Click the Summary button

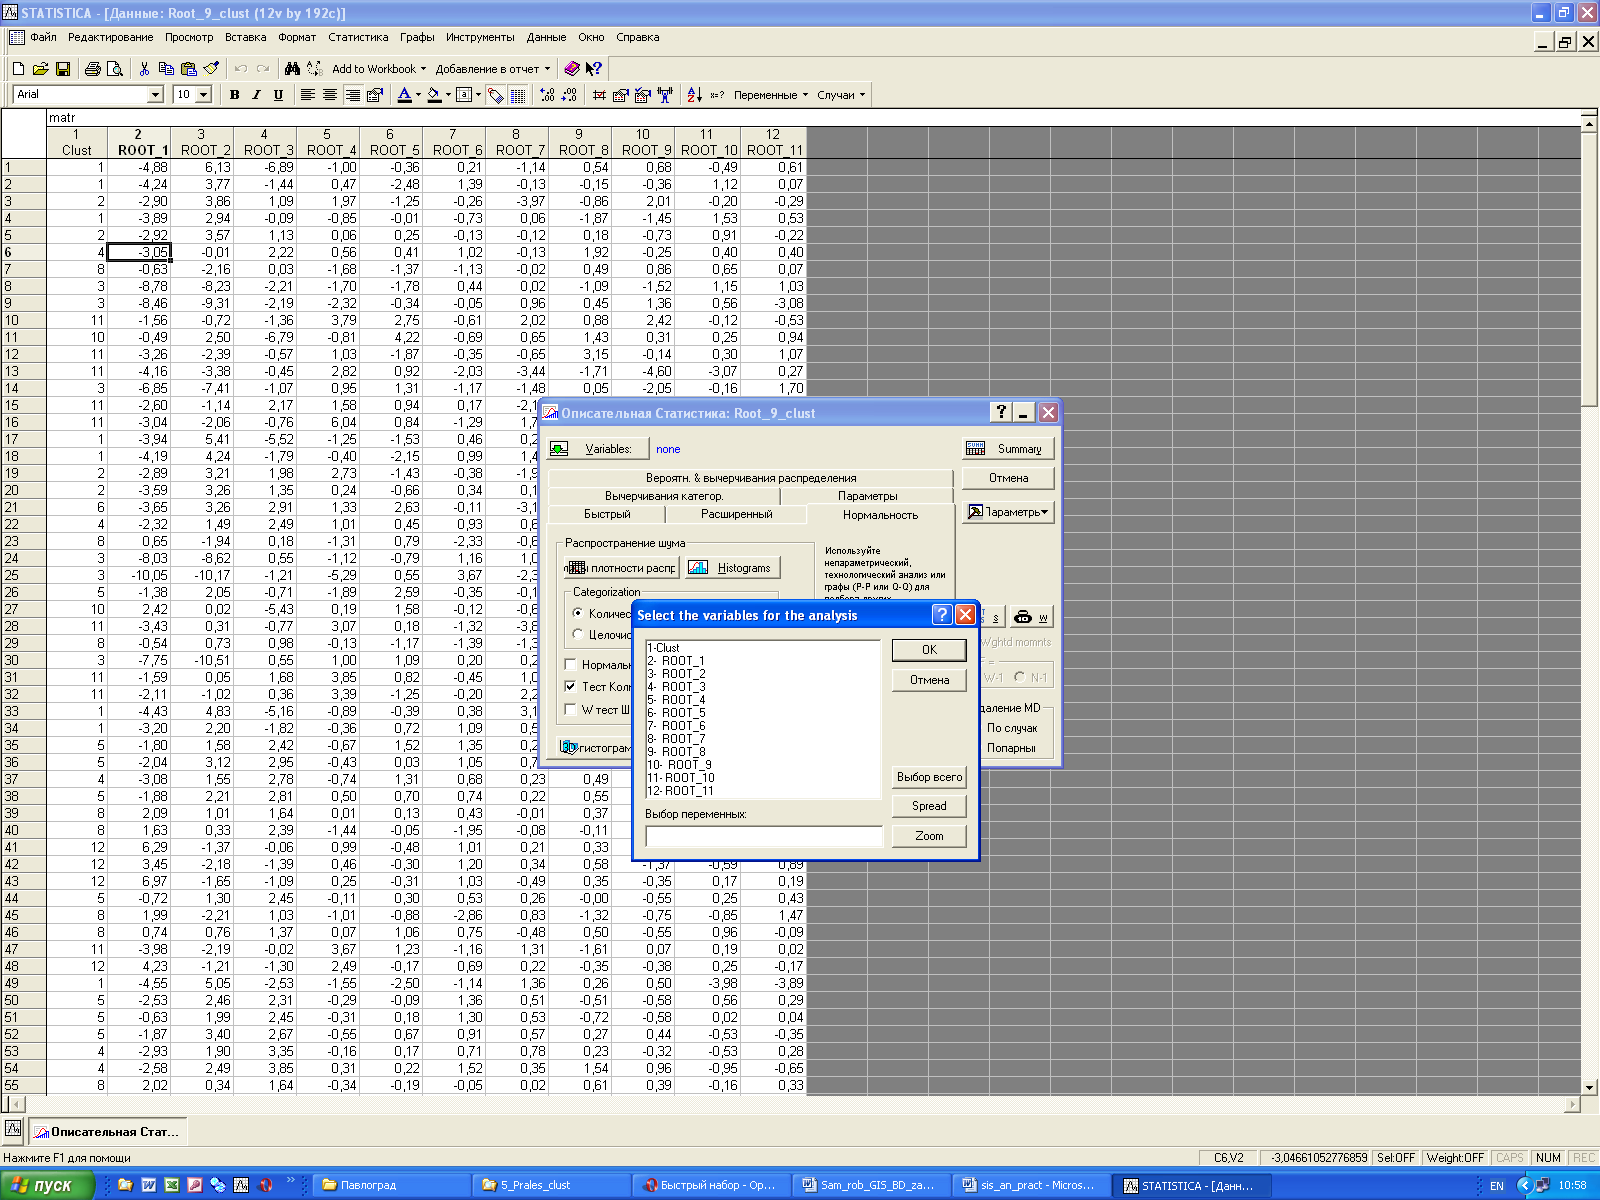pos(1008,449)
